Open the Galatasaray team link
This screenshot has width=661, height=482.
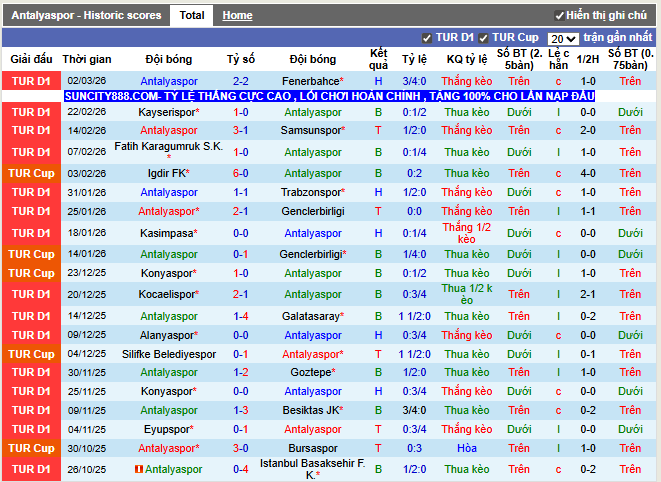[311, 316]
